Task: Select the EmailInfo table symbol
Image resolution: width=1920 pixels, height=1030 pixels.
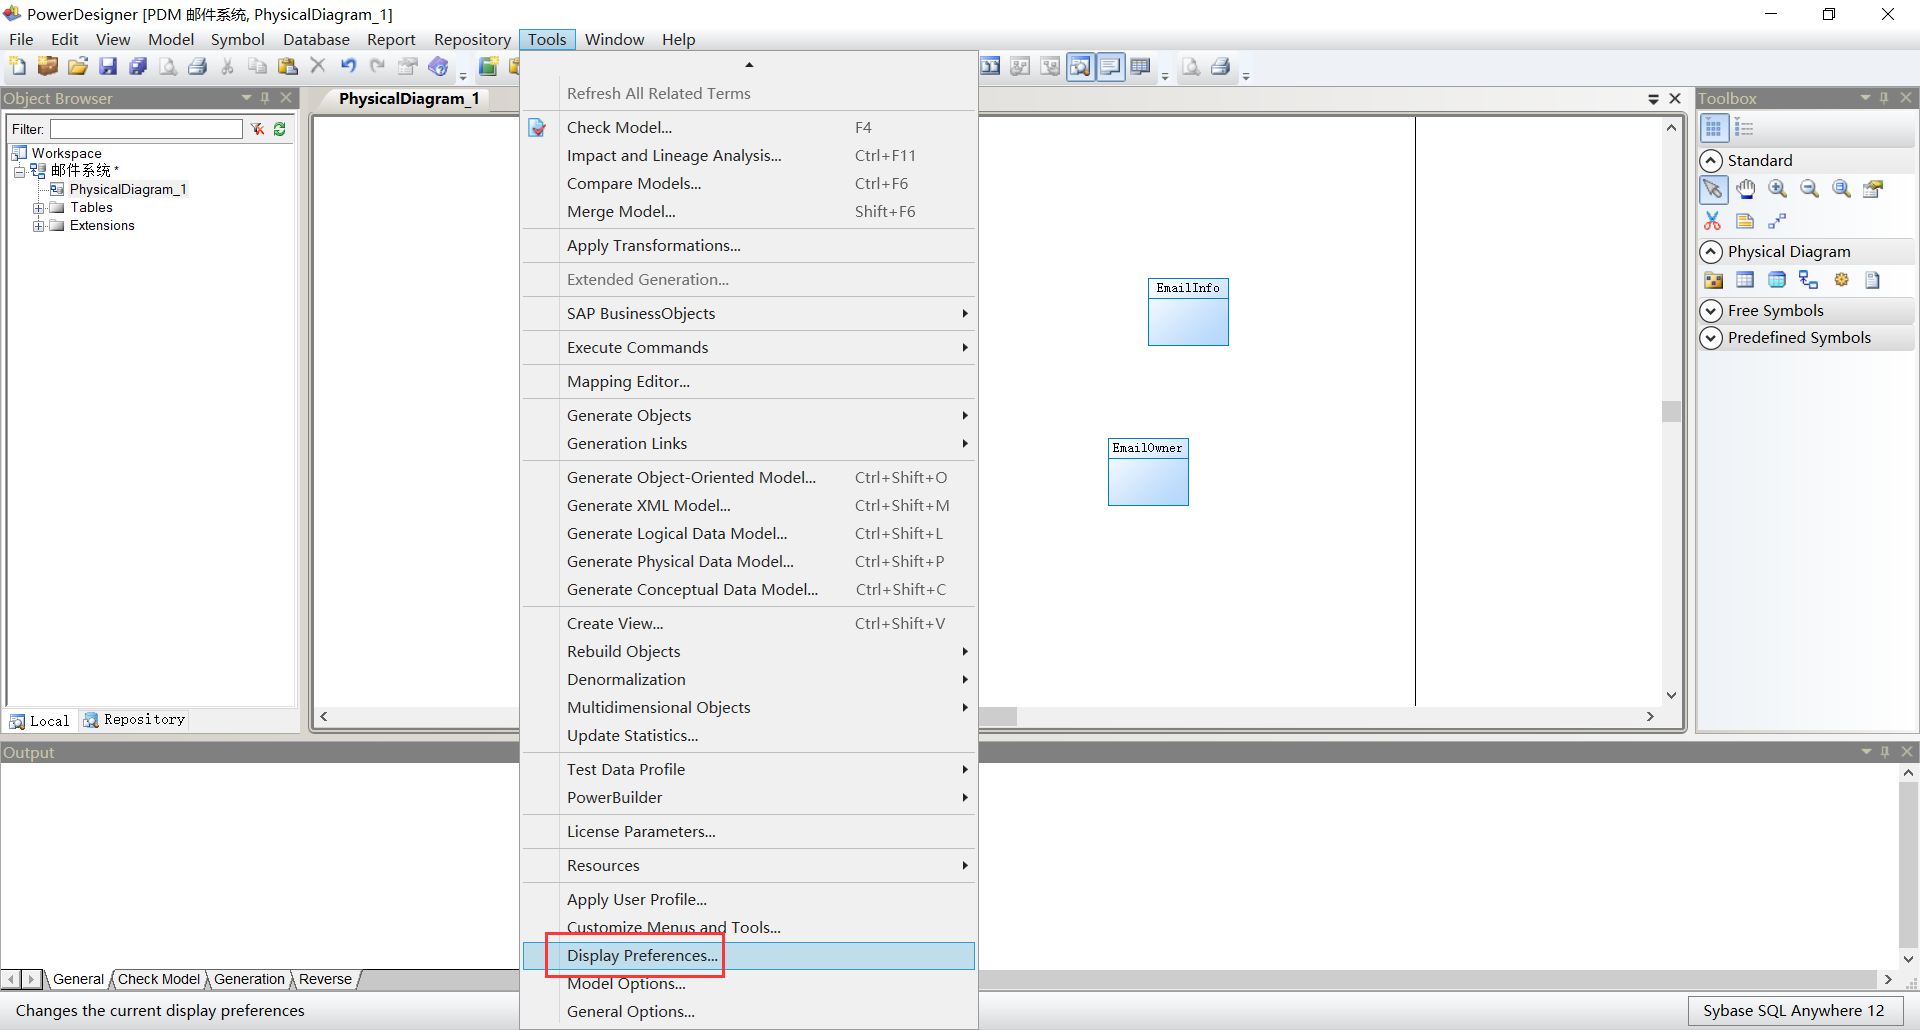Action: click(x=1188, y=312)
